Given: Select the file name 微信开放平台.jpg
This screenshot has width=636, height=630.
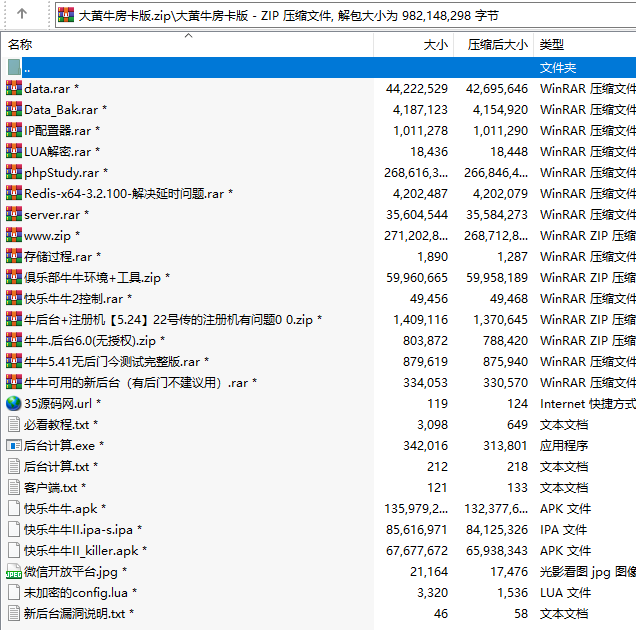Looking at the screenshot, I should point(71,572).
